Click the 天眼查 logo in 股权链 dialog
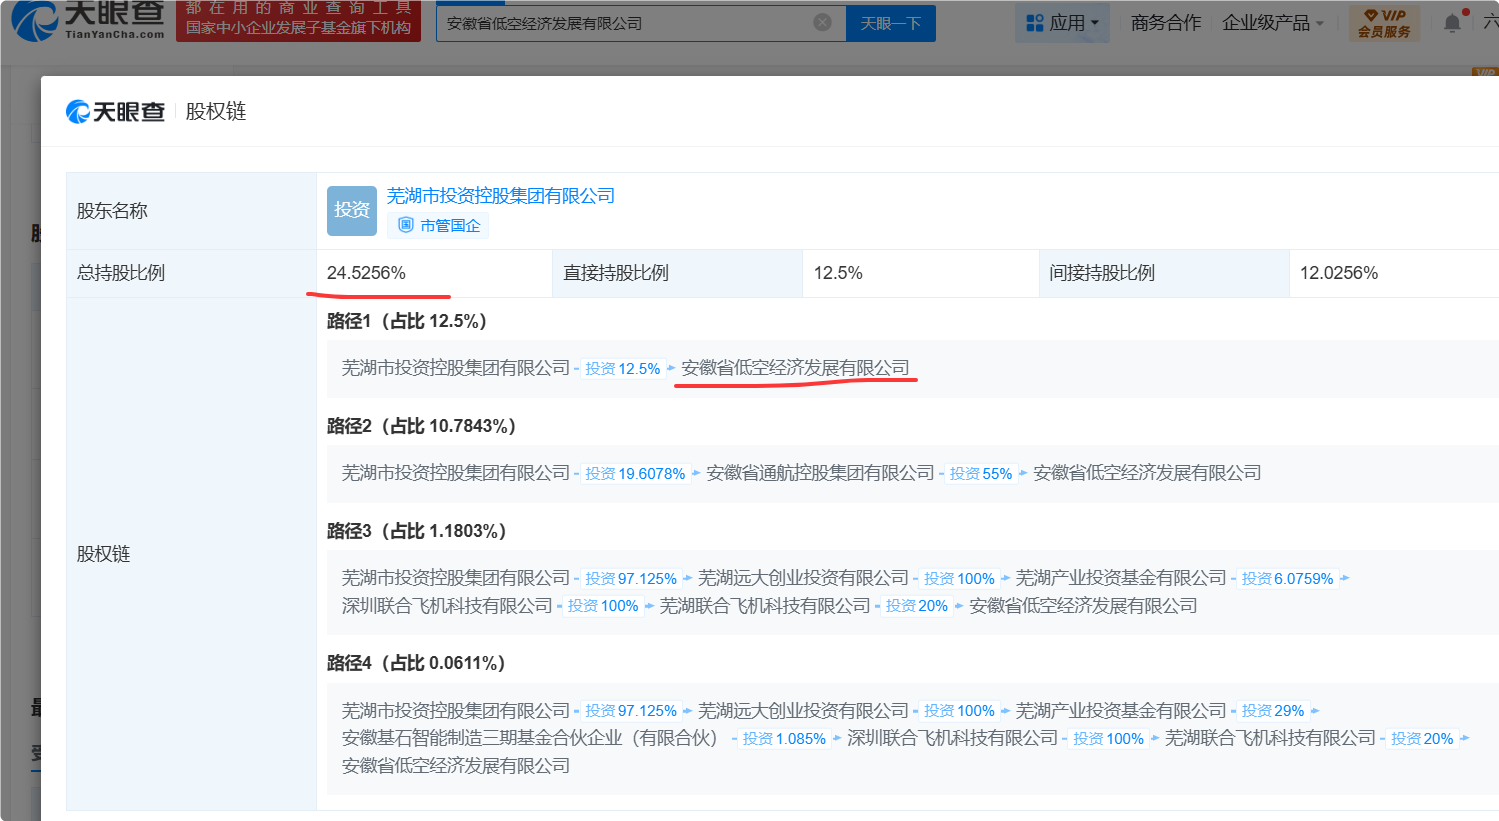This screenshot has width=1499, height=821. coord(115,111)
